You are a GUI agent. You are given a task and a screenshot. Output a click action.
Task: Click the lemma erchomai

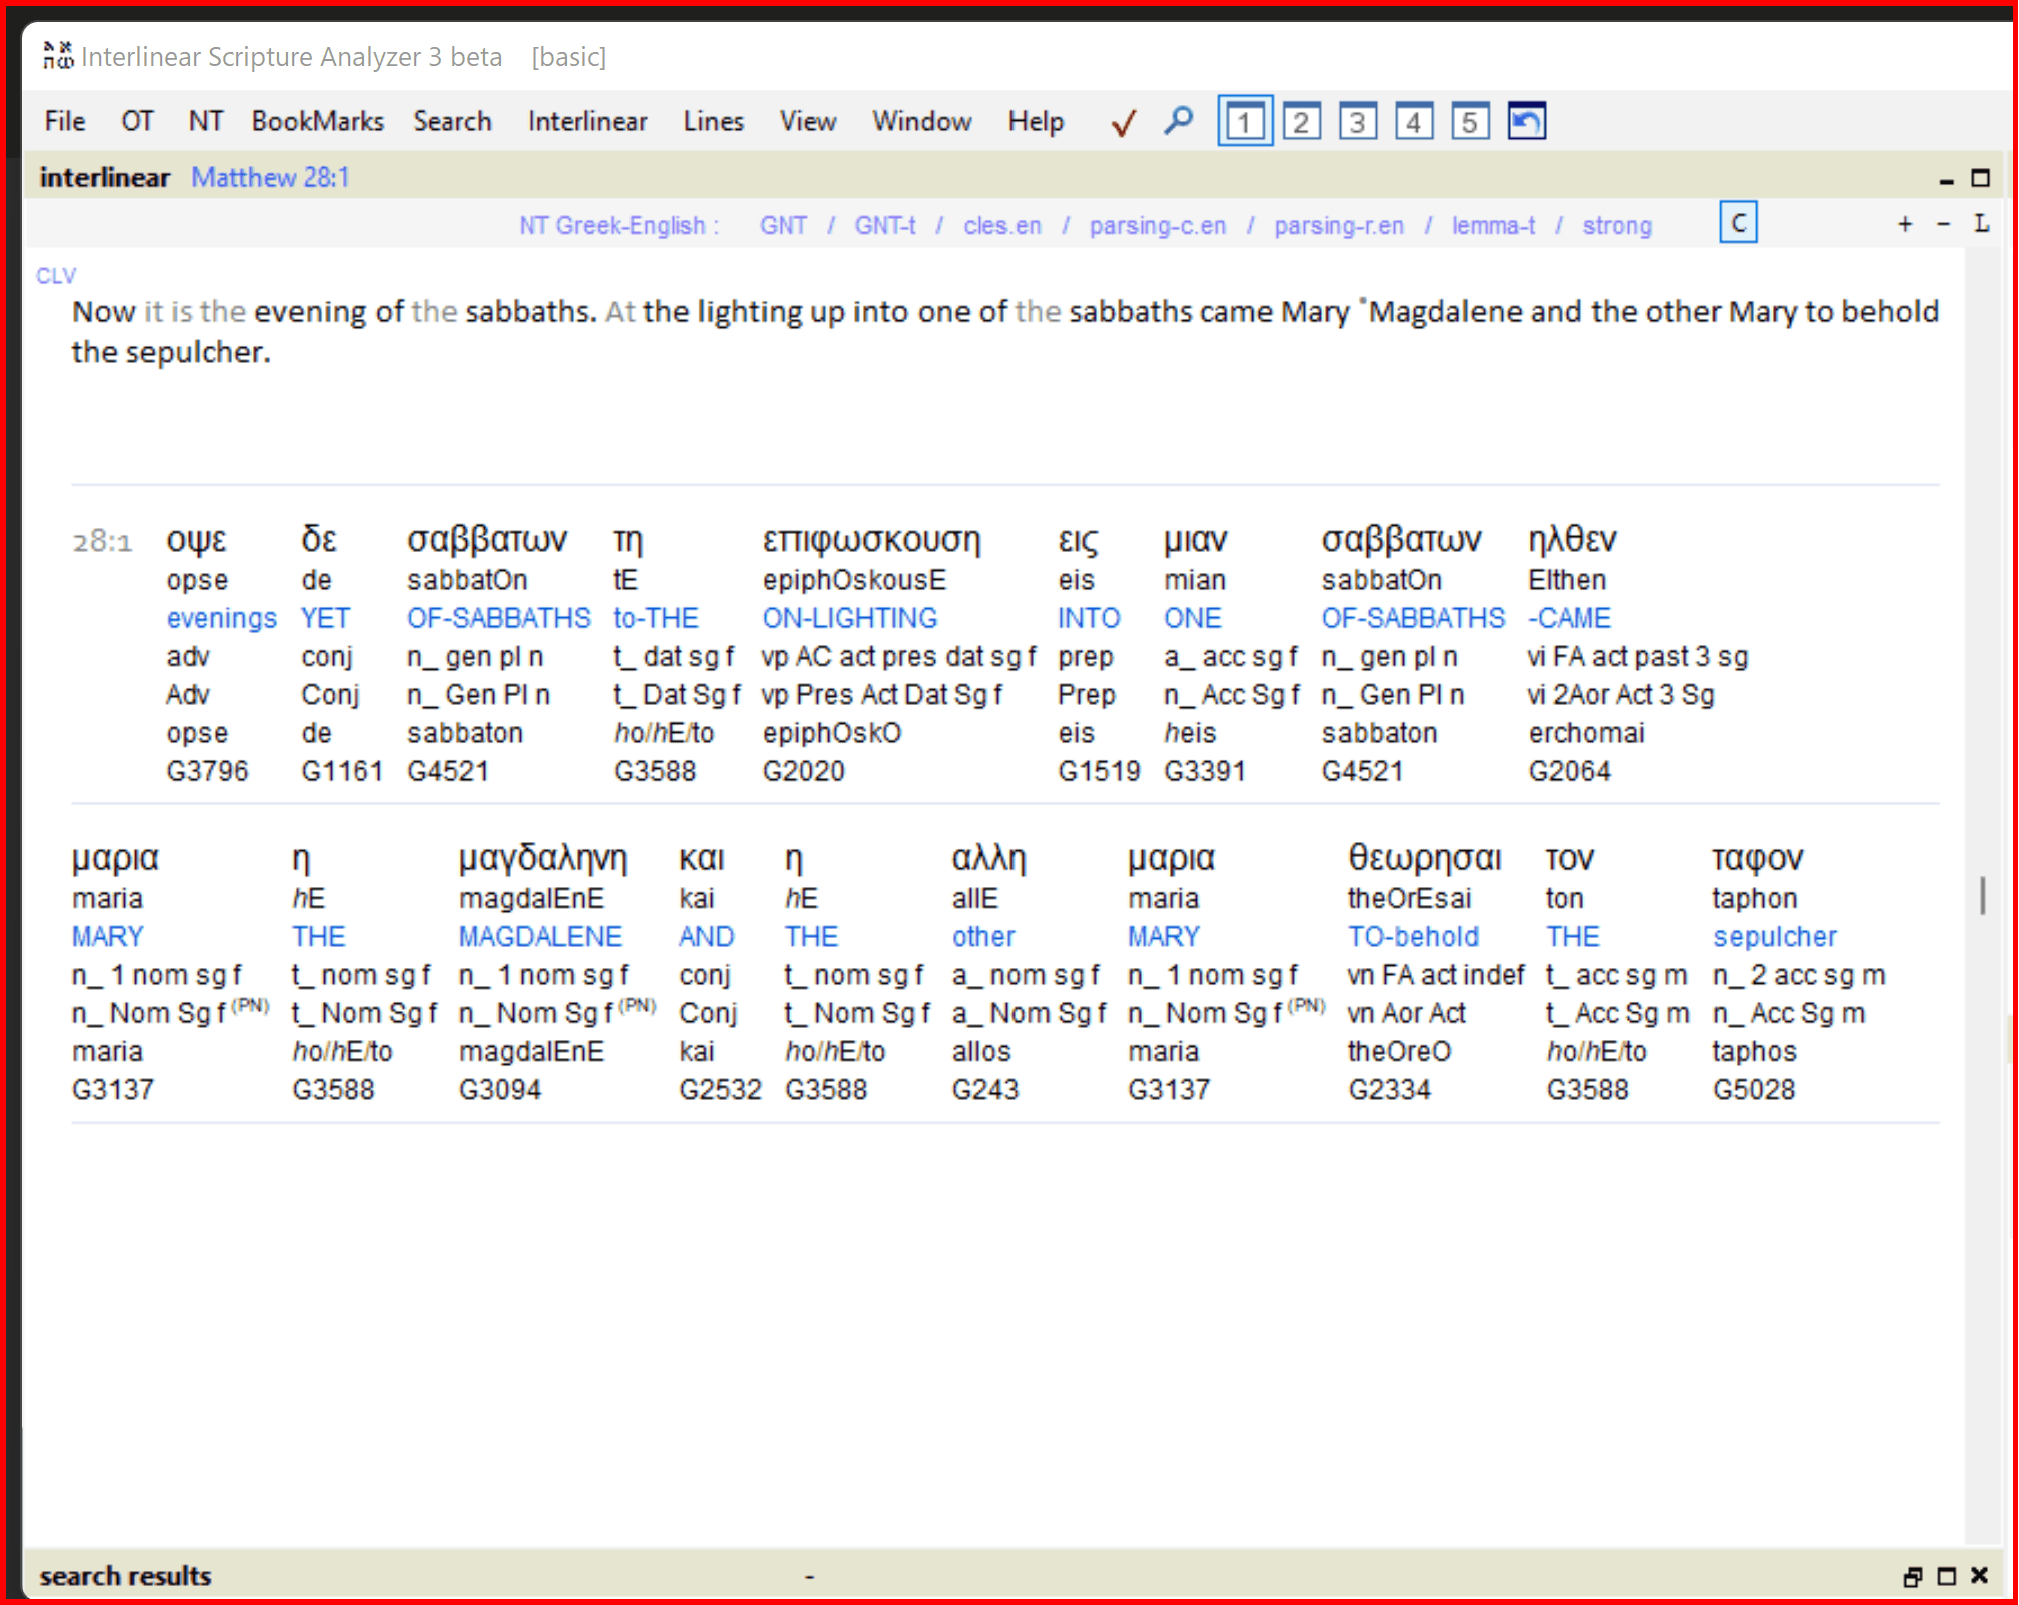[1586, 733]
